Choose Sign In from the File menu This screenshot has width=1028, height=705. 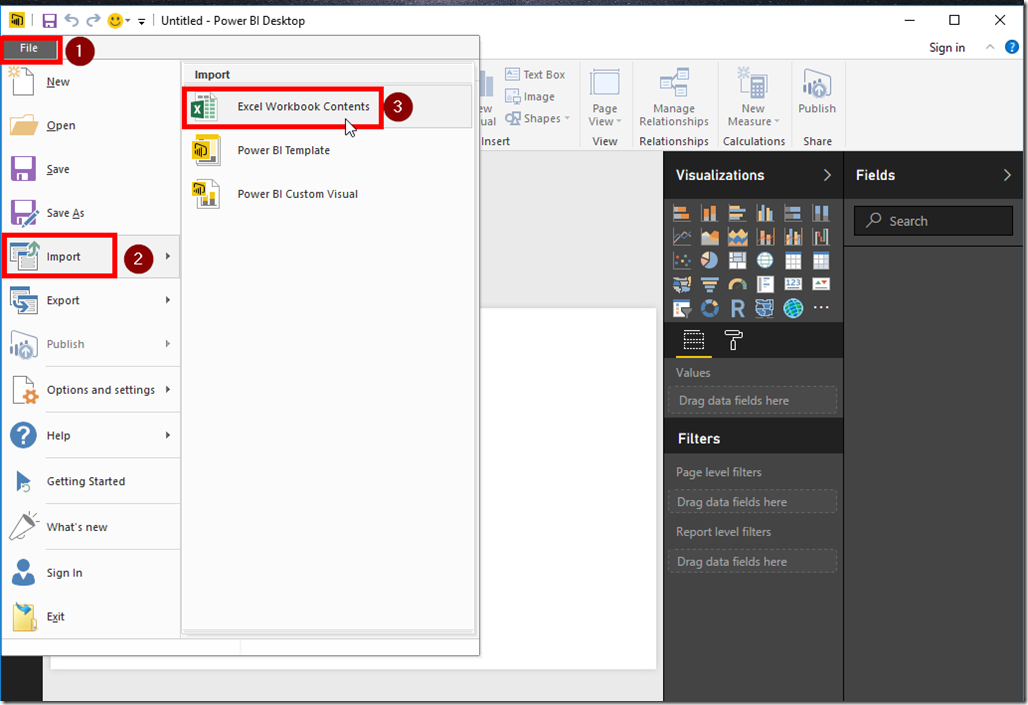coord(90,573)
